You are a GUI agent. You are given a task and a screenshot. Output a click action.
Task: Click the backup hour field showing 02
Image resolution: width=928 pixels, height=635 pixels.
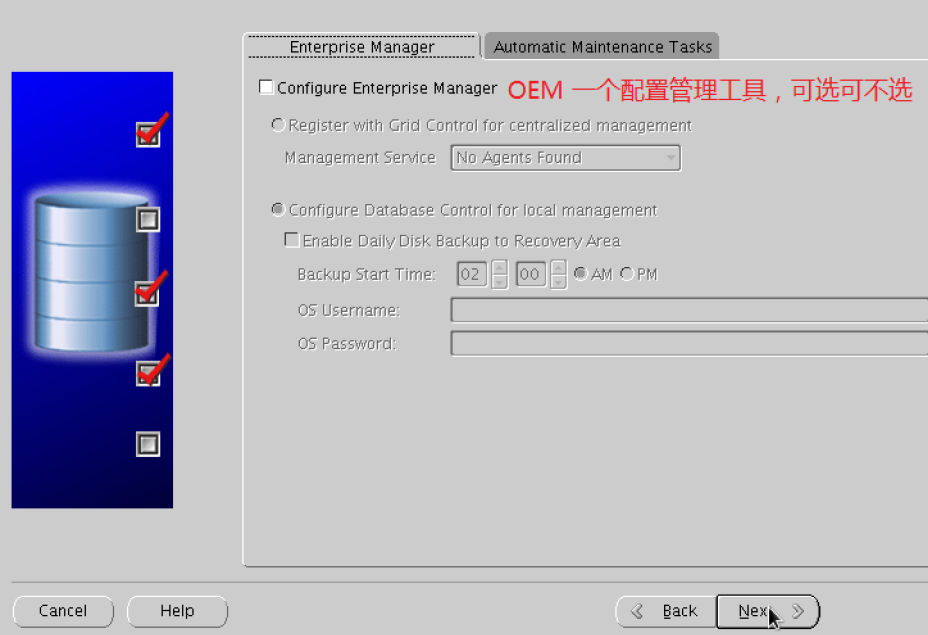472,274
